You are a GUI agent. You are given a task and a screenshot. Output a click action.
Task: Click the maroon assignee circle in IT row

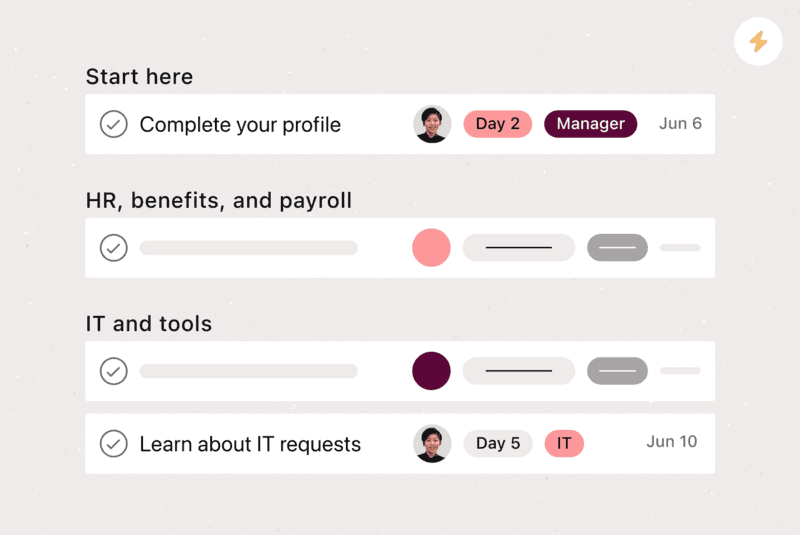[x=431, y=371]
